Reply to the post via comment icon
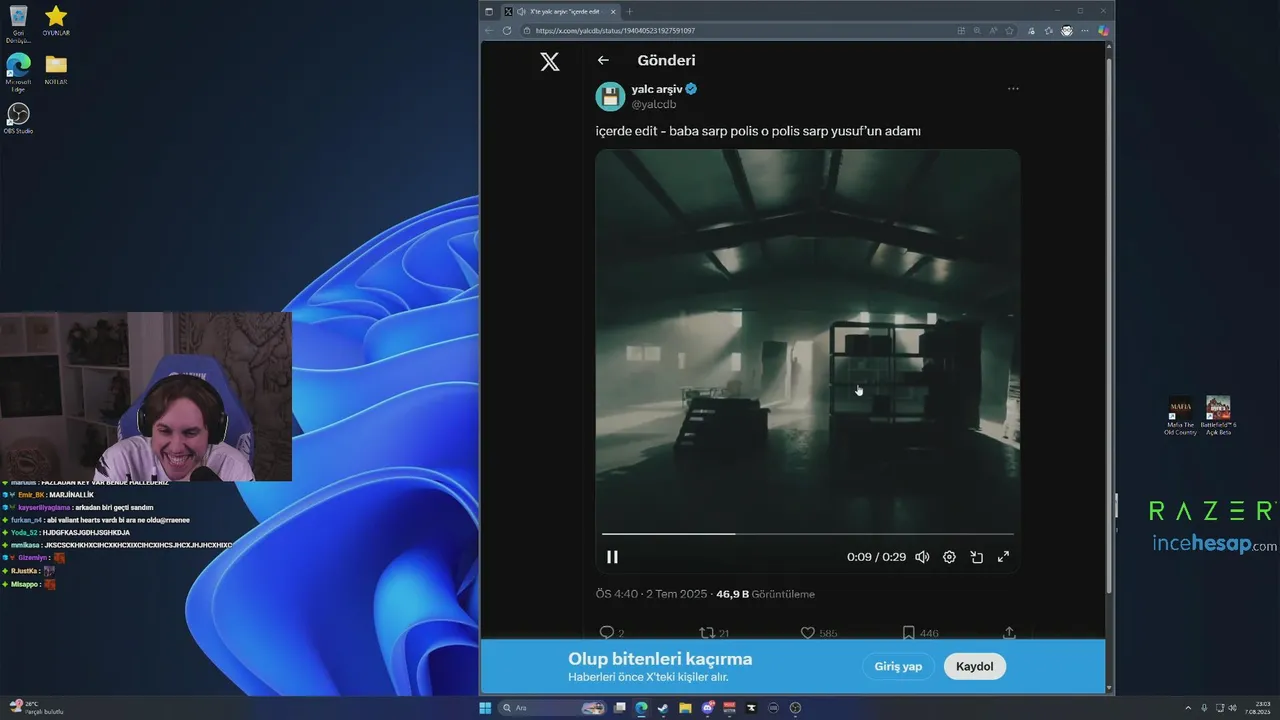The width and height of the screenshot is (1280, 720). pos(606,633)
